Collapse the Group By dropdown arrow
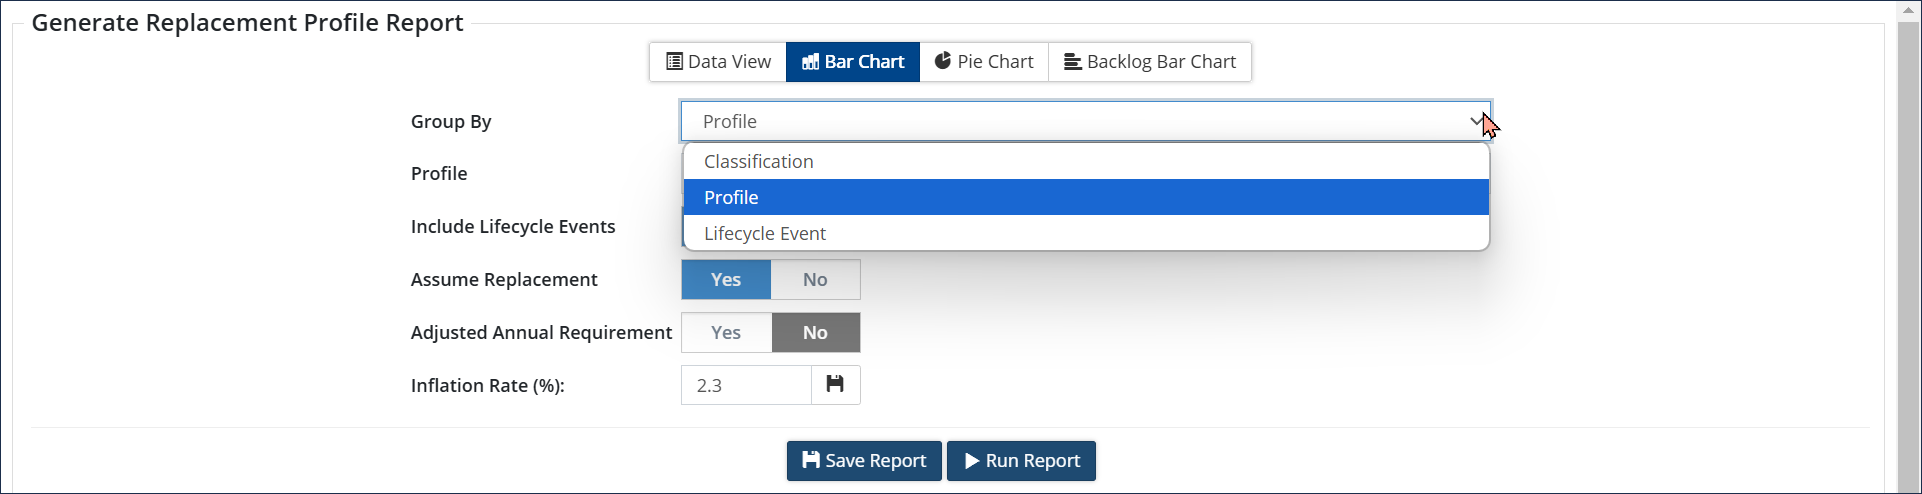1922x494 pixels. (x=1476, y=121)
